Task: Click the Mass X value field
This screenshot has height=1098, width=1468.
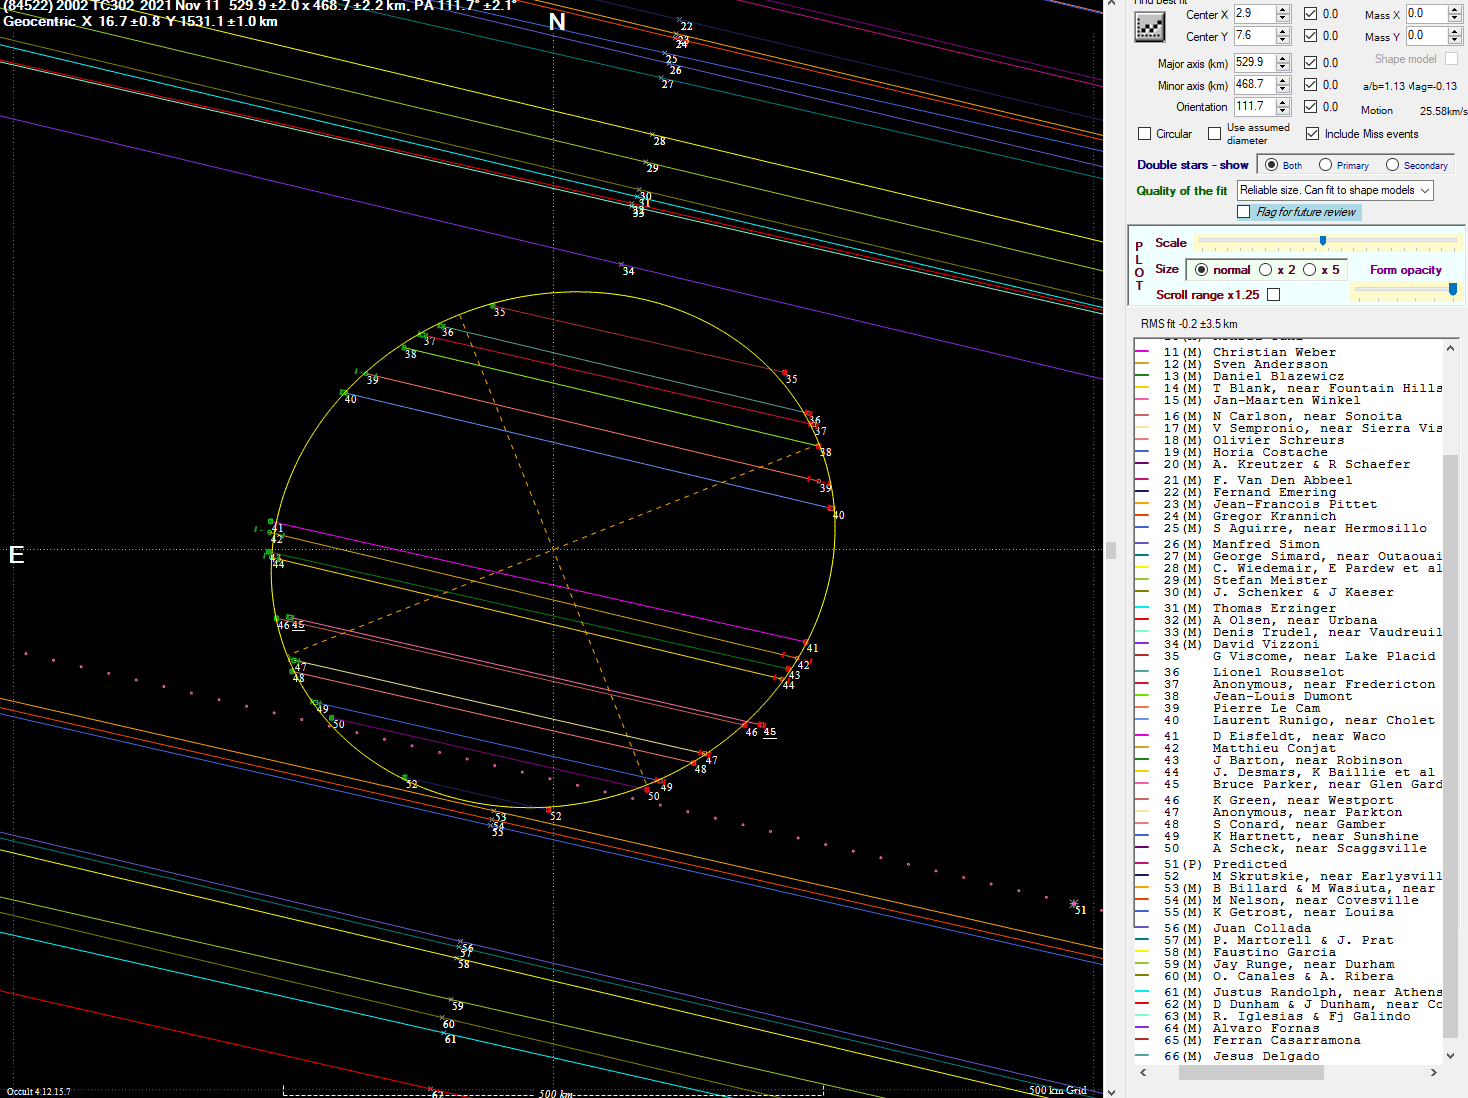Action: [x=1427, y=14]
